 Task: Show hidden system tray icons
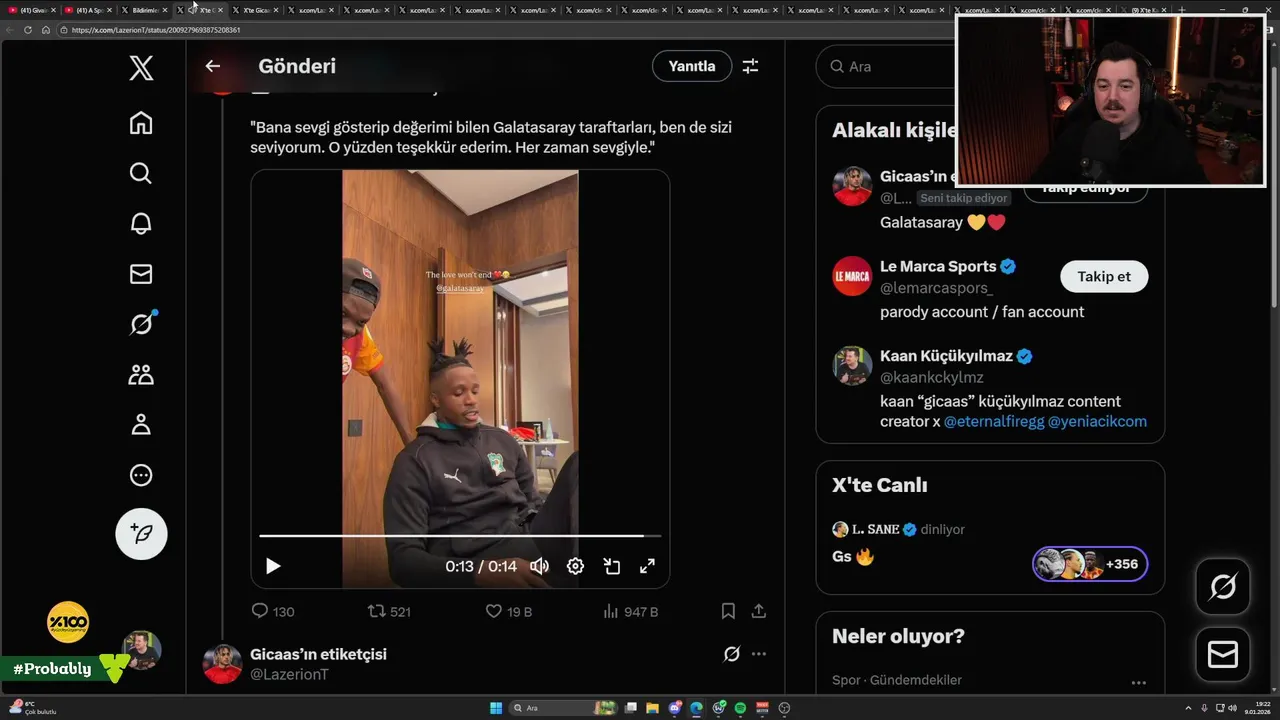pyautogui.click(x=1190, y=707)
